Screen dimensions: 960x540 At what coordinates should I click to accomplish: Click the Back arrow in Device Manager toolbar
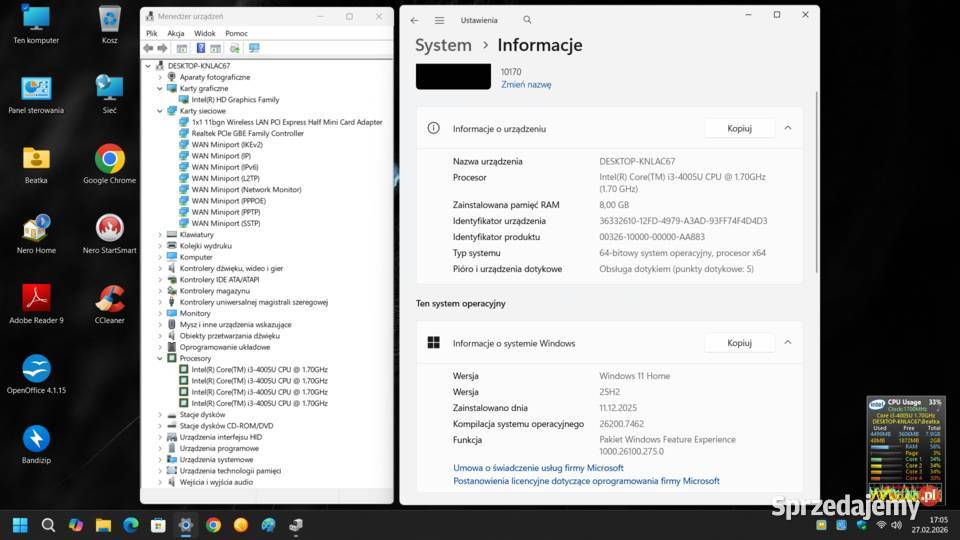[x=148, y=48]
